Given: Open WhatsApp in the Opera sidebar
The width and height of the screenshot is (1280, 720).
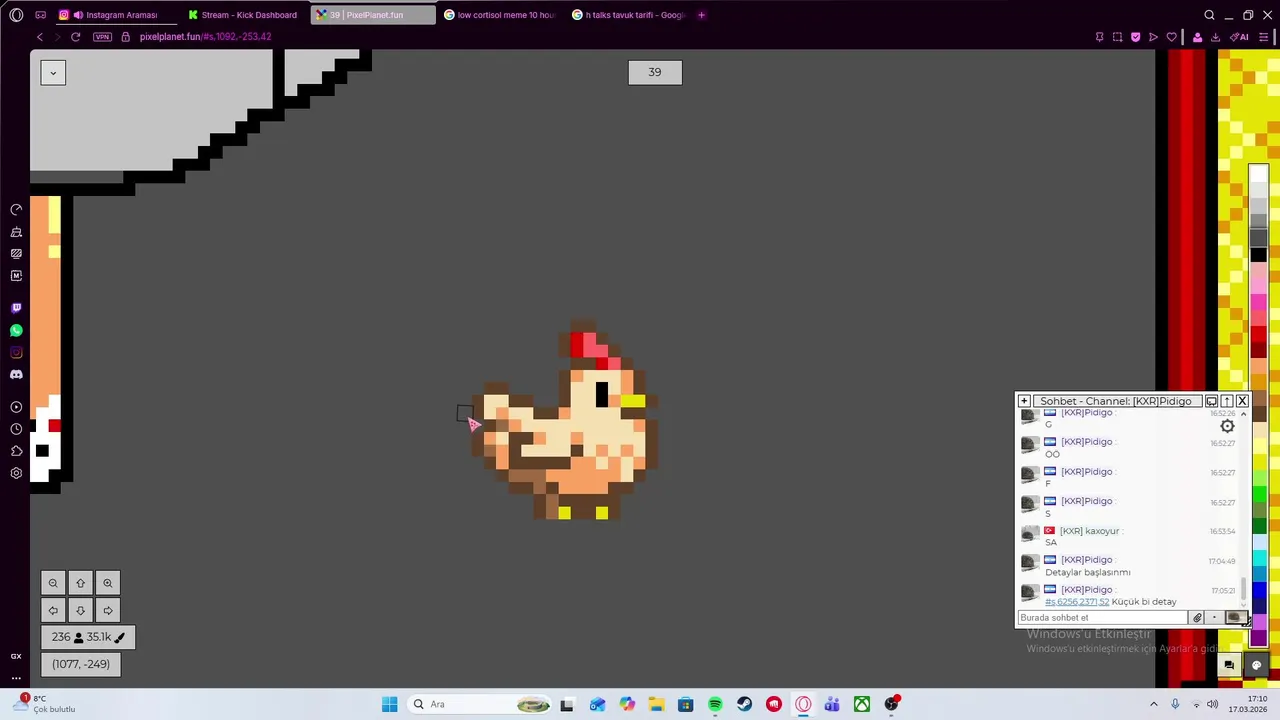Looking at the screenshot, I should click(16, 330).
